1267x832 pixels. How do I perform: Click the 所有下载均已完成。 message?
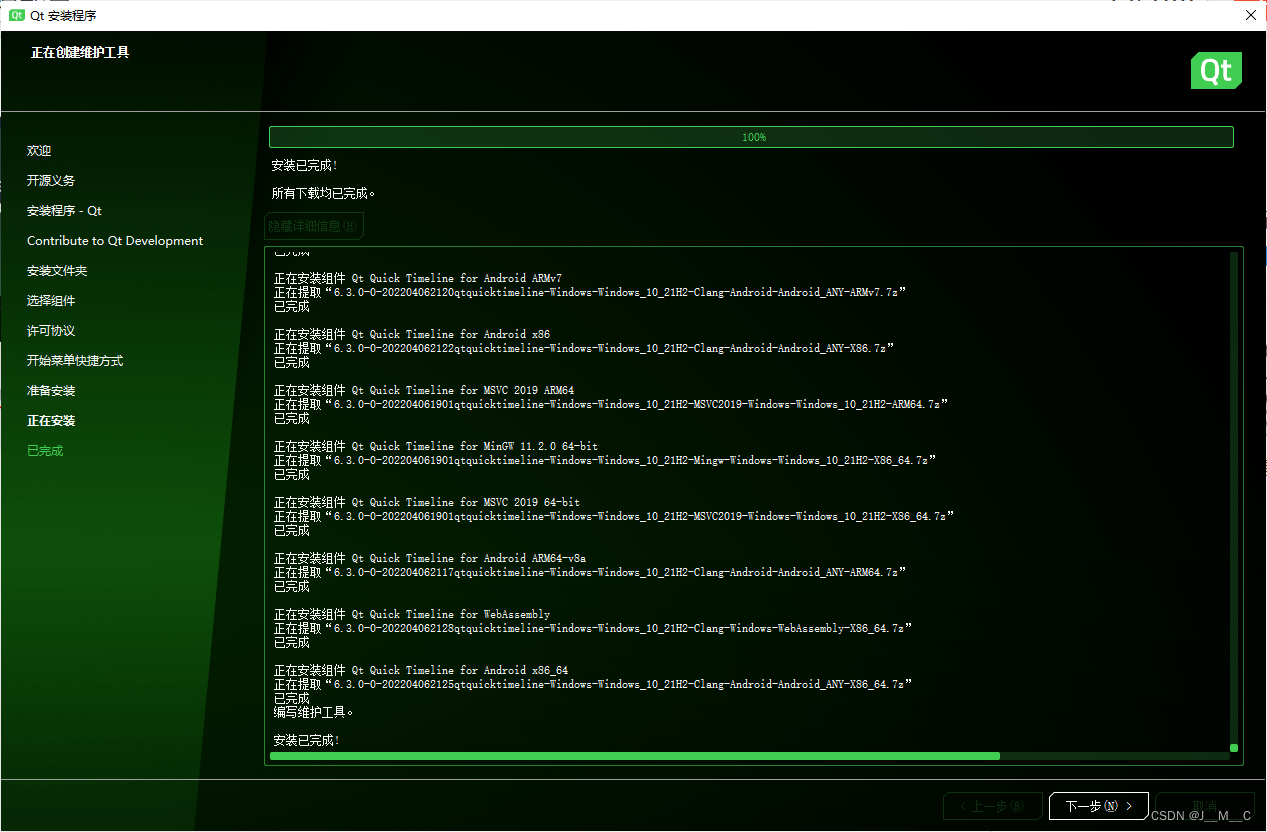323,193
